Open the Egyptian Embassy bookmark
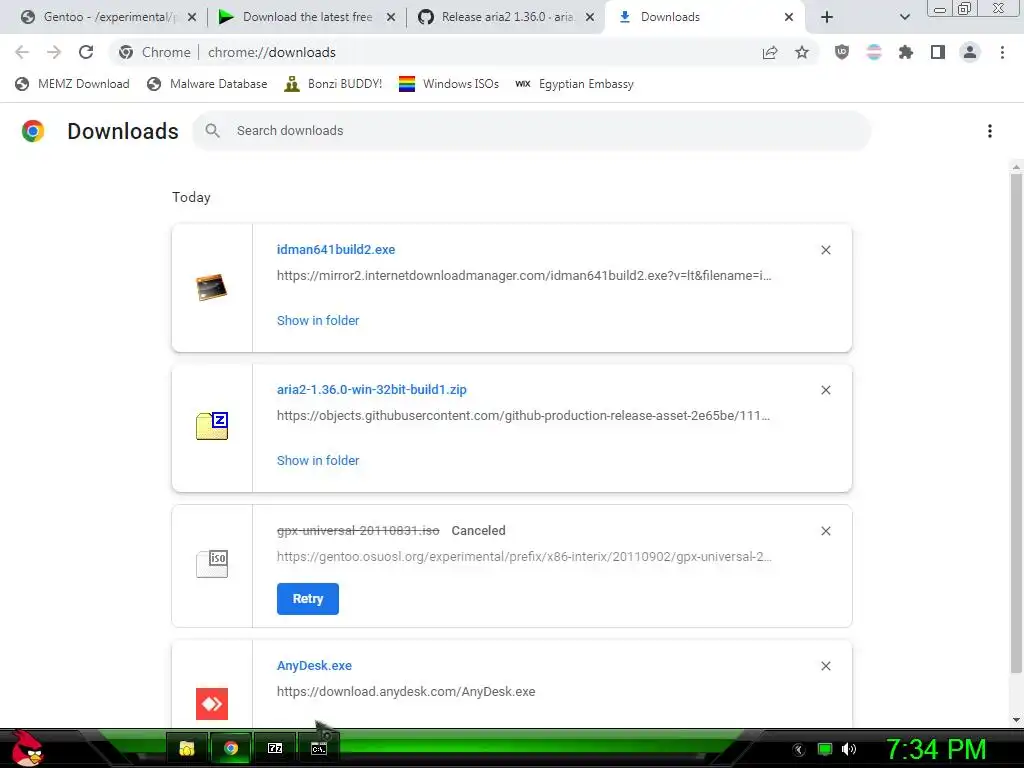 tap(574, 84)
